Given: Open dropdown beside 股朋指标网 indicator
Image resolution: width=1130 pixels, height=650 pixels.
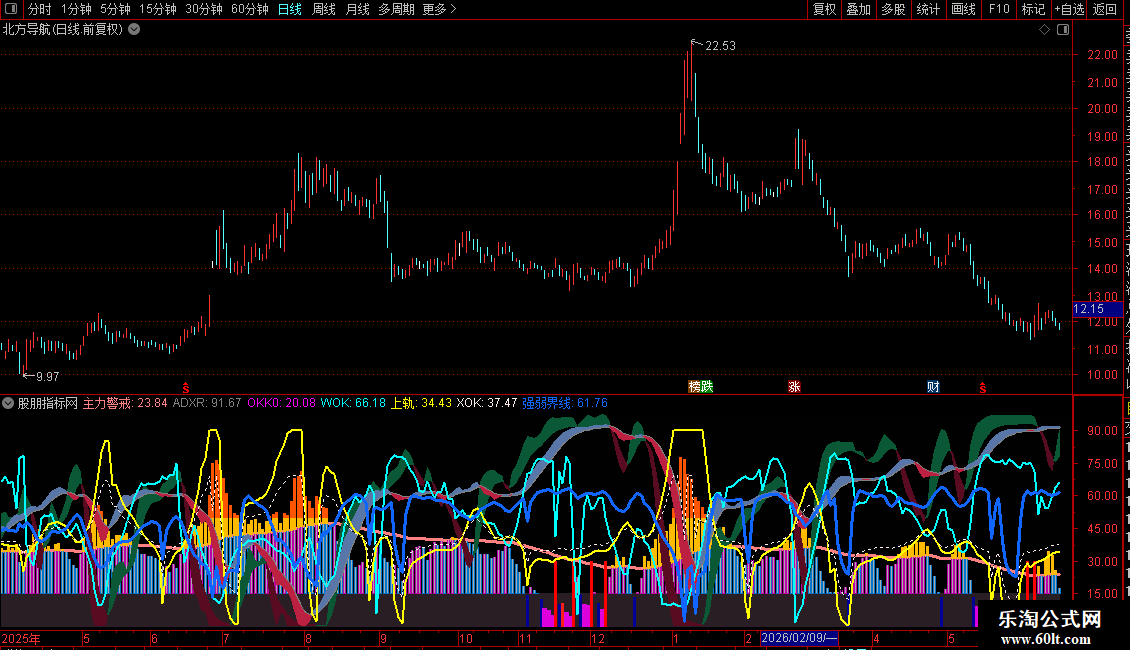Looking at the screenshot, I should click(x=8, y=404).
